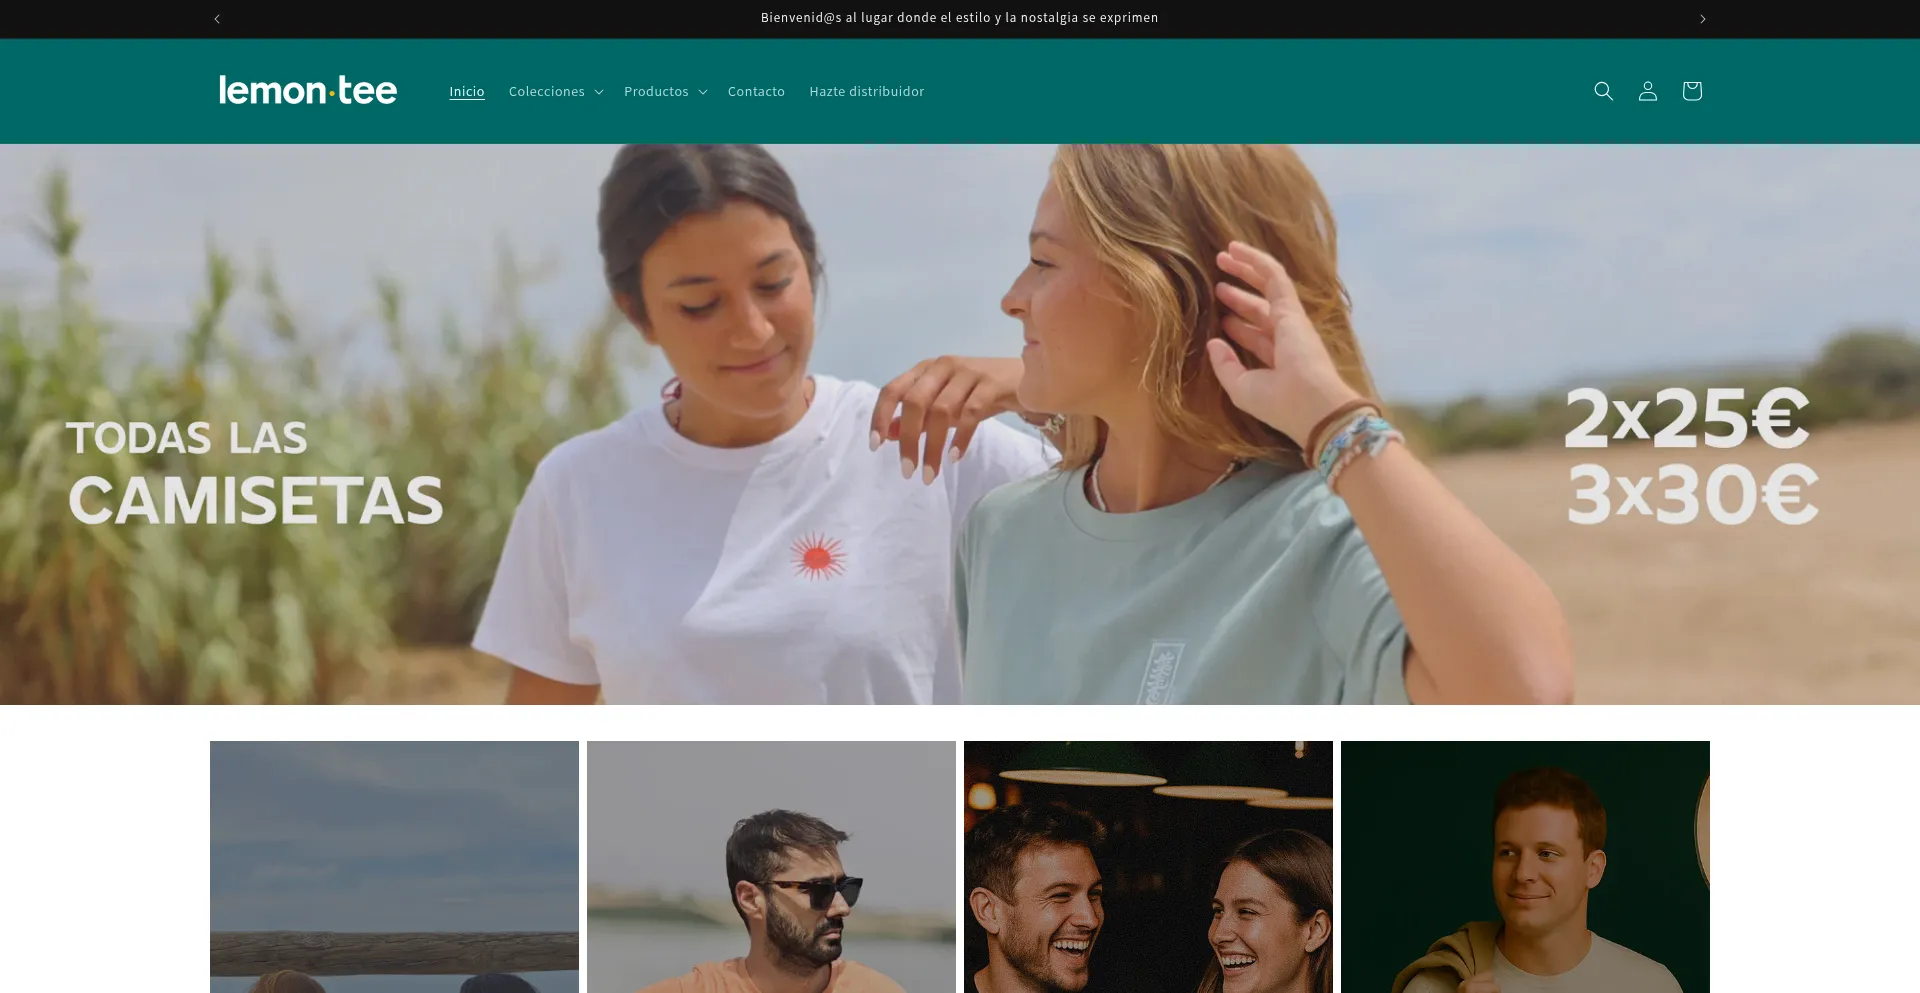1920x993 pixels.
Task: Click the Bienvenid@s announcement bar text
Action: tap(959, 18)
